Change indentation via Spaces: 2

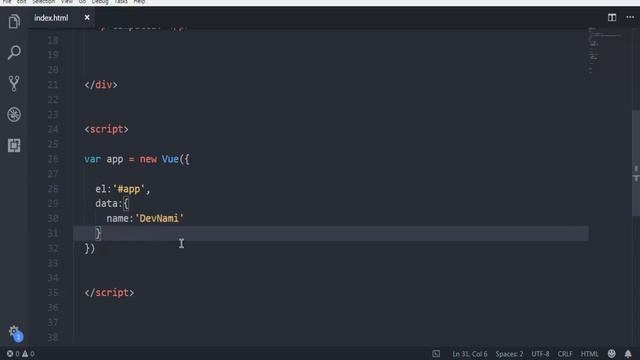click(509, 354)
